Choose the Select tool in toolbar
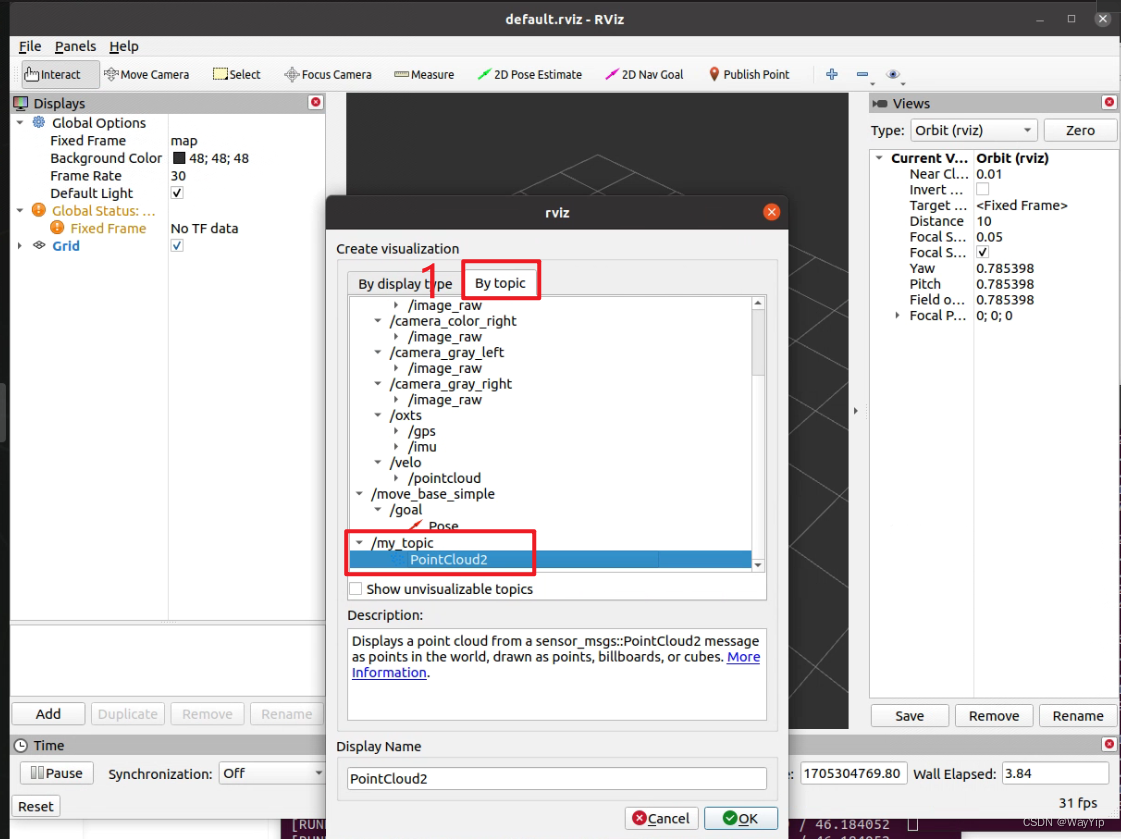1121x839 pixels. pyautogui.click(x=237, y=73)
